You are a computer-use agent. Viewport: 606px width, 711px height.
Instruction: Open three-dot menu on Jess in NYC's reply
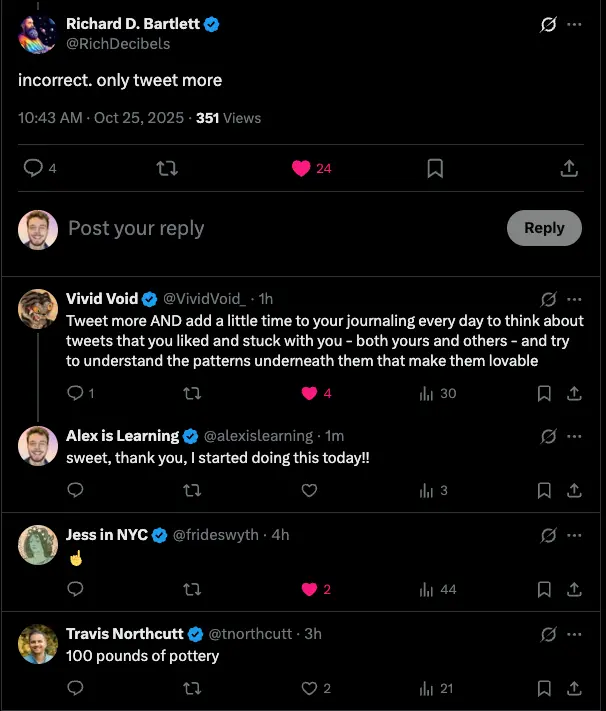coord(574,535)
